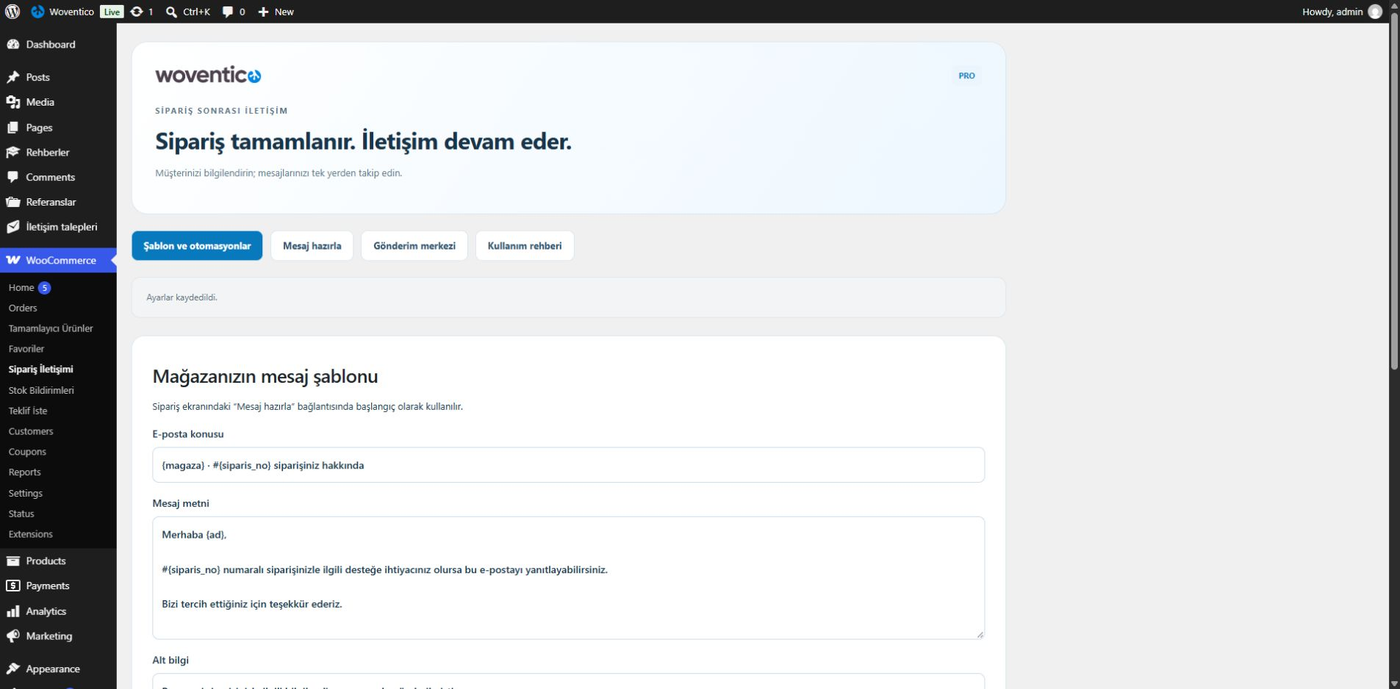Click the Referanslar icon in sidebar
Viewport: 1400px width, 689px height.
13,202
